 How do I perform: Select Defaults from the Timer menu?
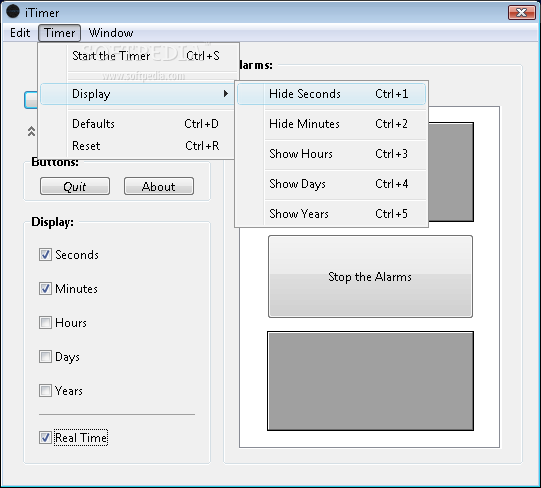tap(139, 124)
